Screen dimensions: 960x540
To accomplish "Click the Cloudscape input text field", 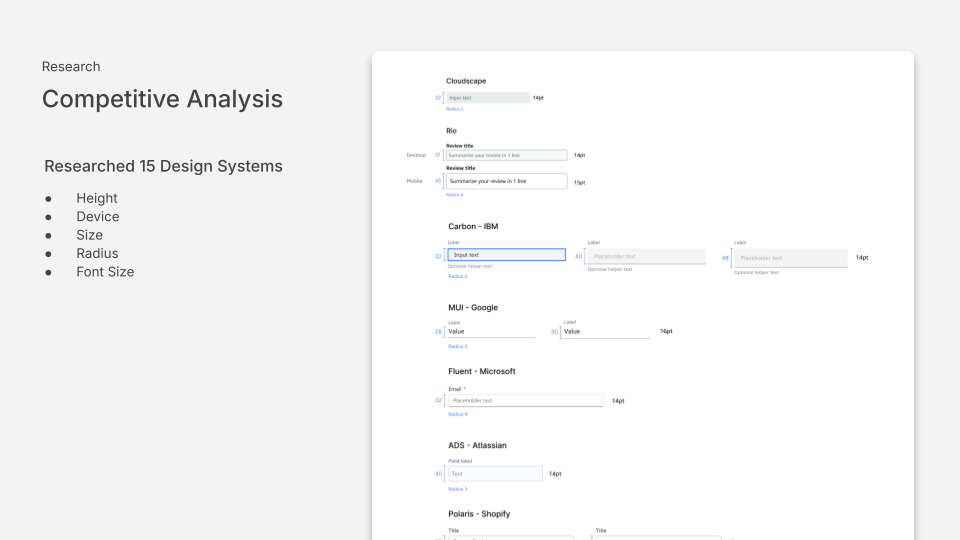I will 487,98.
